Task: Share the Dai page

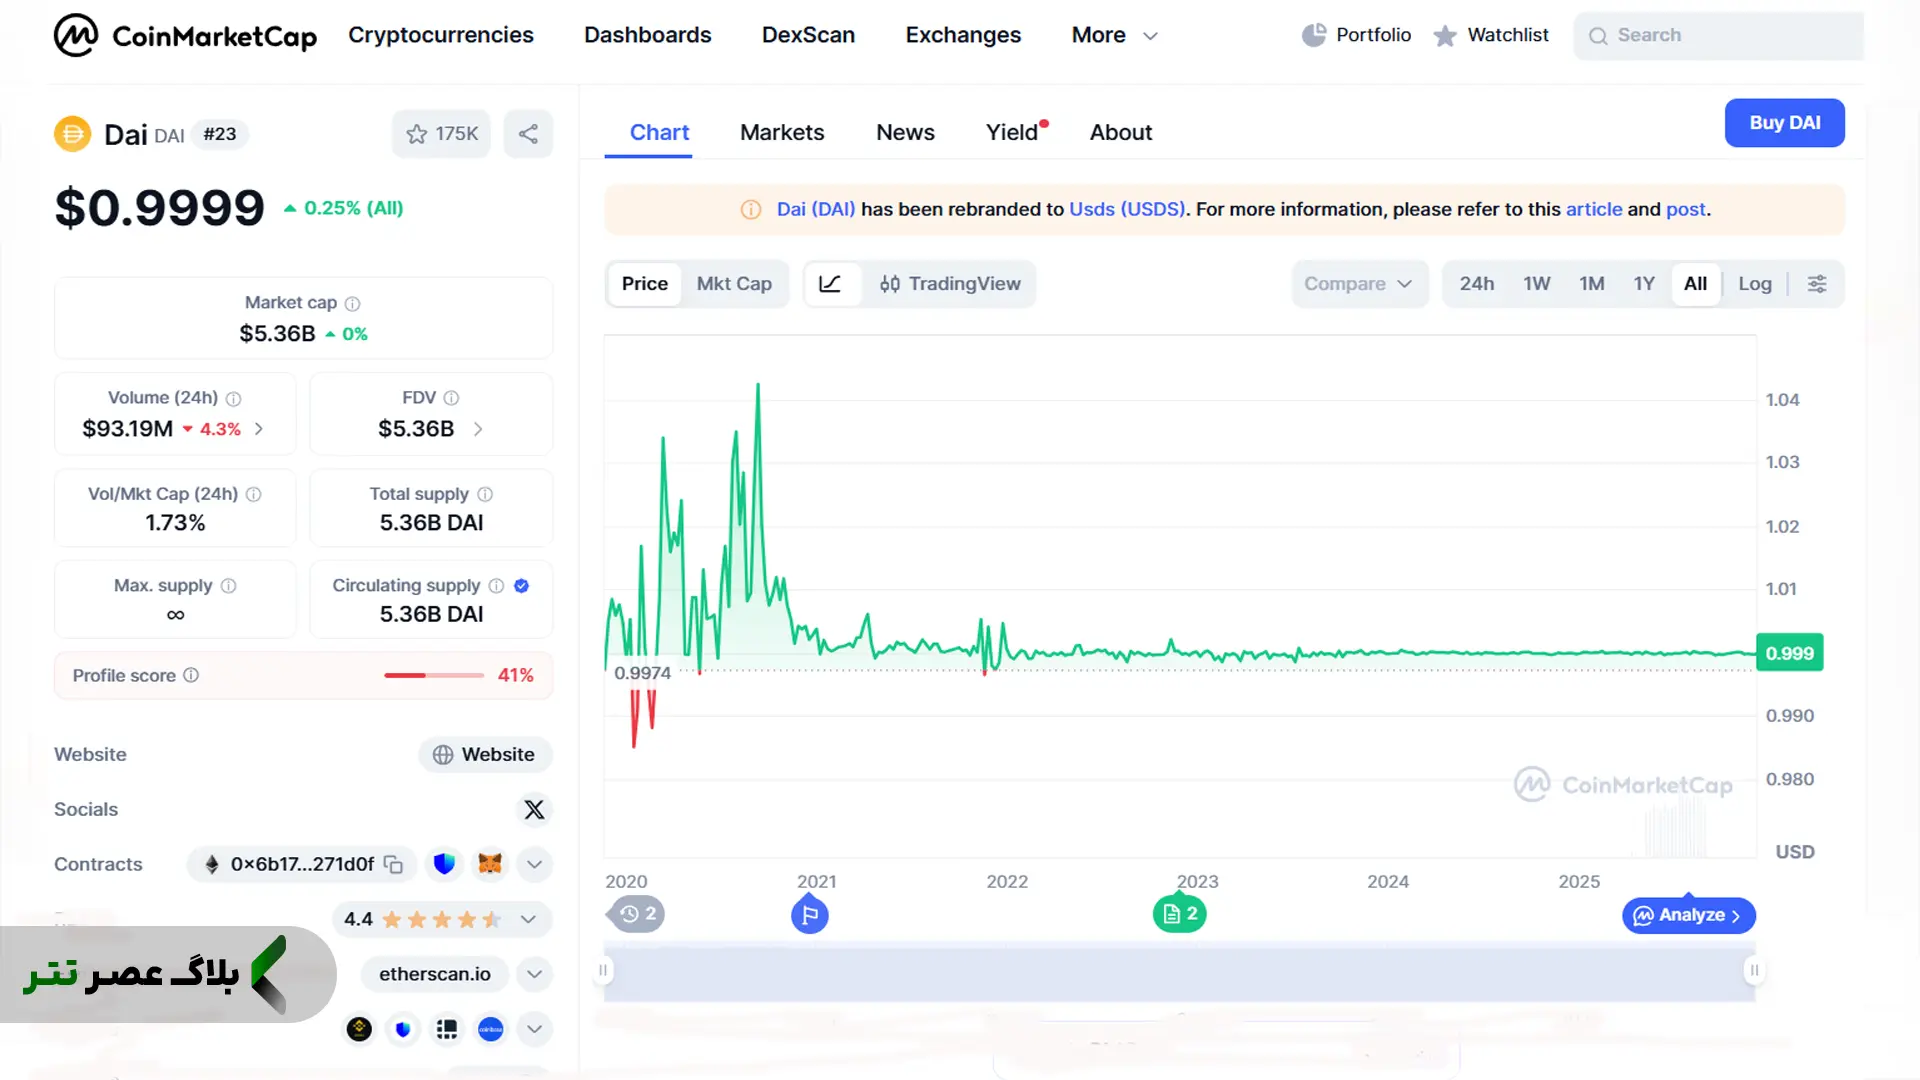Action: [x=528, y=134]
